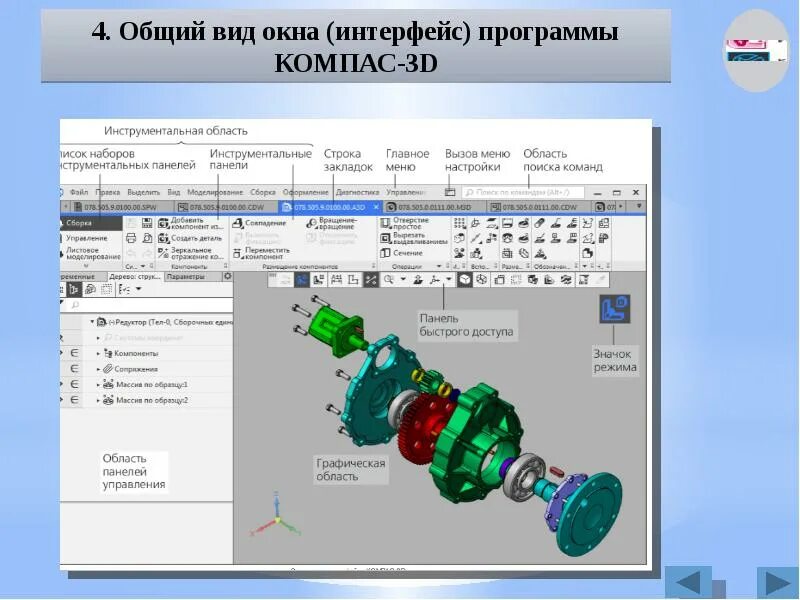This screenshot has height=600, width=800.
Task: Click the blue mode icon in graphics area
Action: pos(614,309)
